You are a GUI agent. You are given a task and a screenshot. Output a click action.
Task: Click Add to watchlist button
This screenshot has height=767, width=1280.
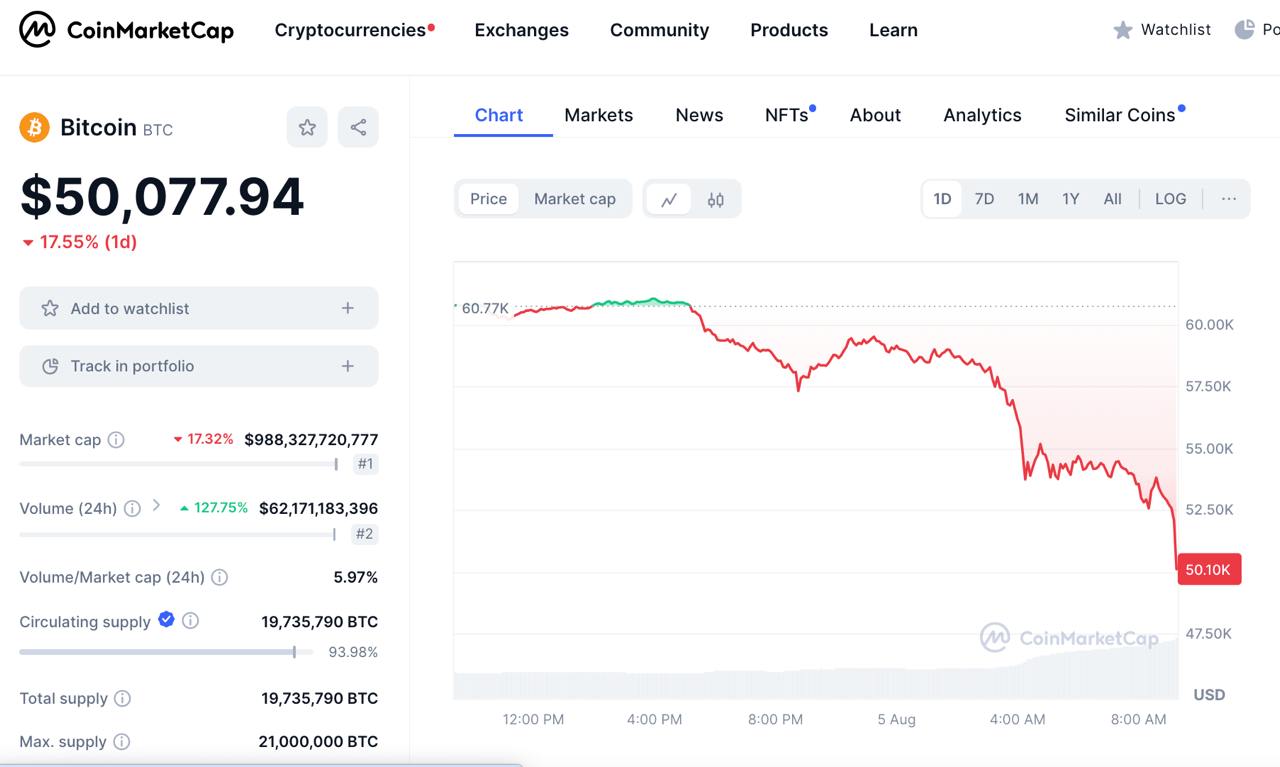pos(199,308)
